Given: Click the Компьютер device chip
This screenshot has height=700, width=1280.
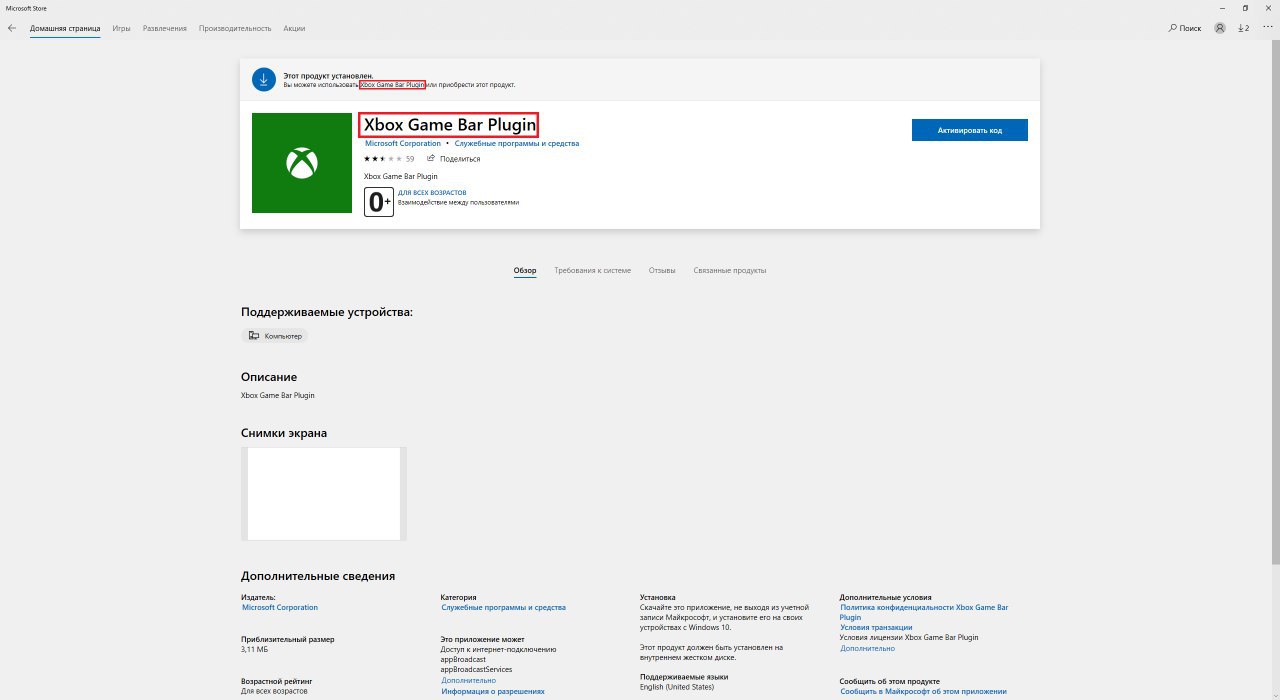Looking at the screenshot, I should click(275, 336).
